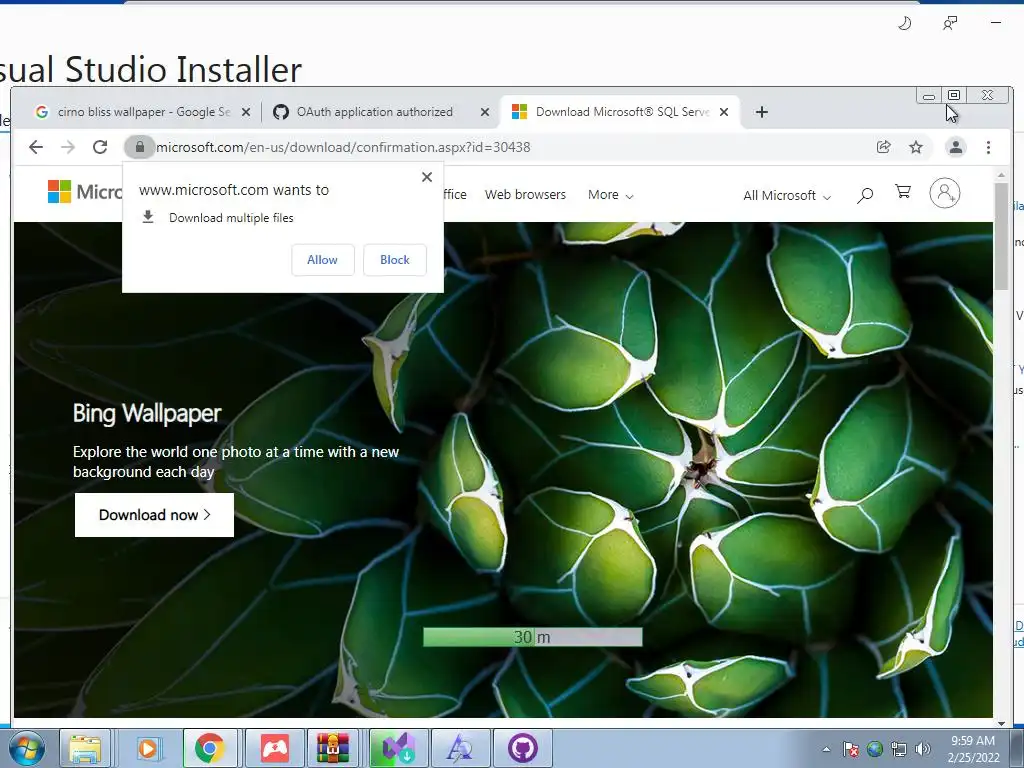Open GitHub Desktop from taskbar

pos(522,748)
